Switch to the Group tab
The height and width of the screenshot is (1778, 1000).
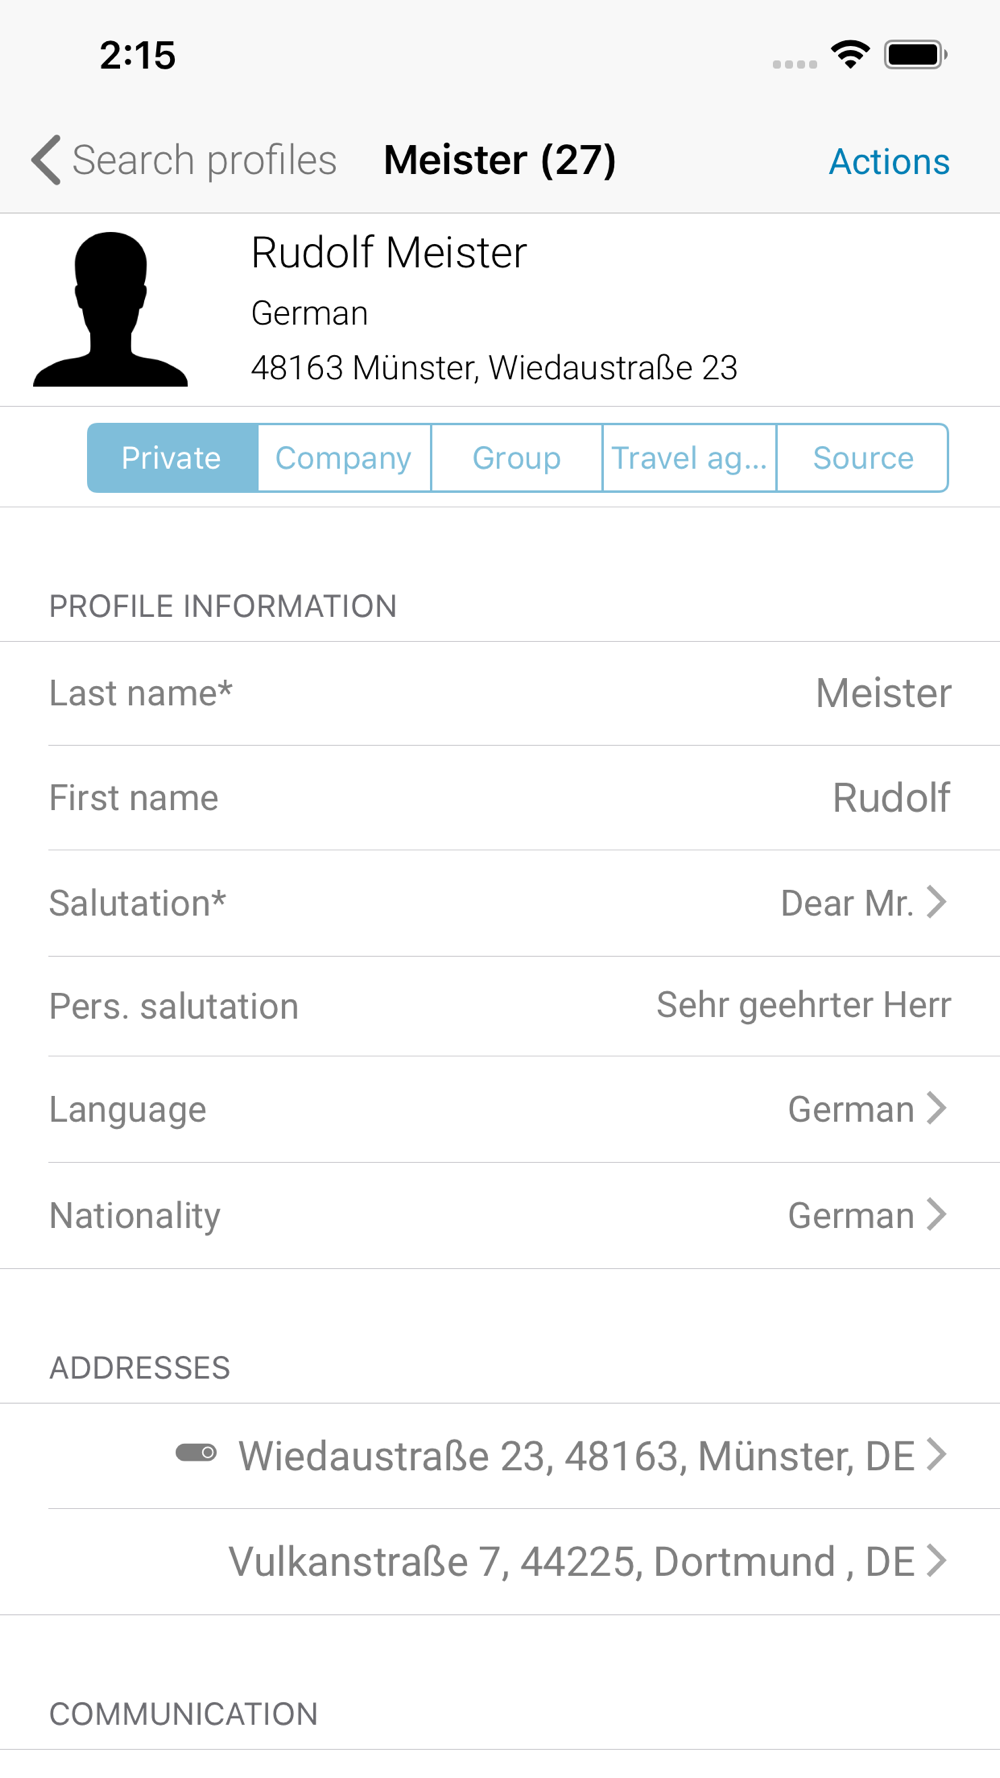pos(517,458)
